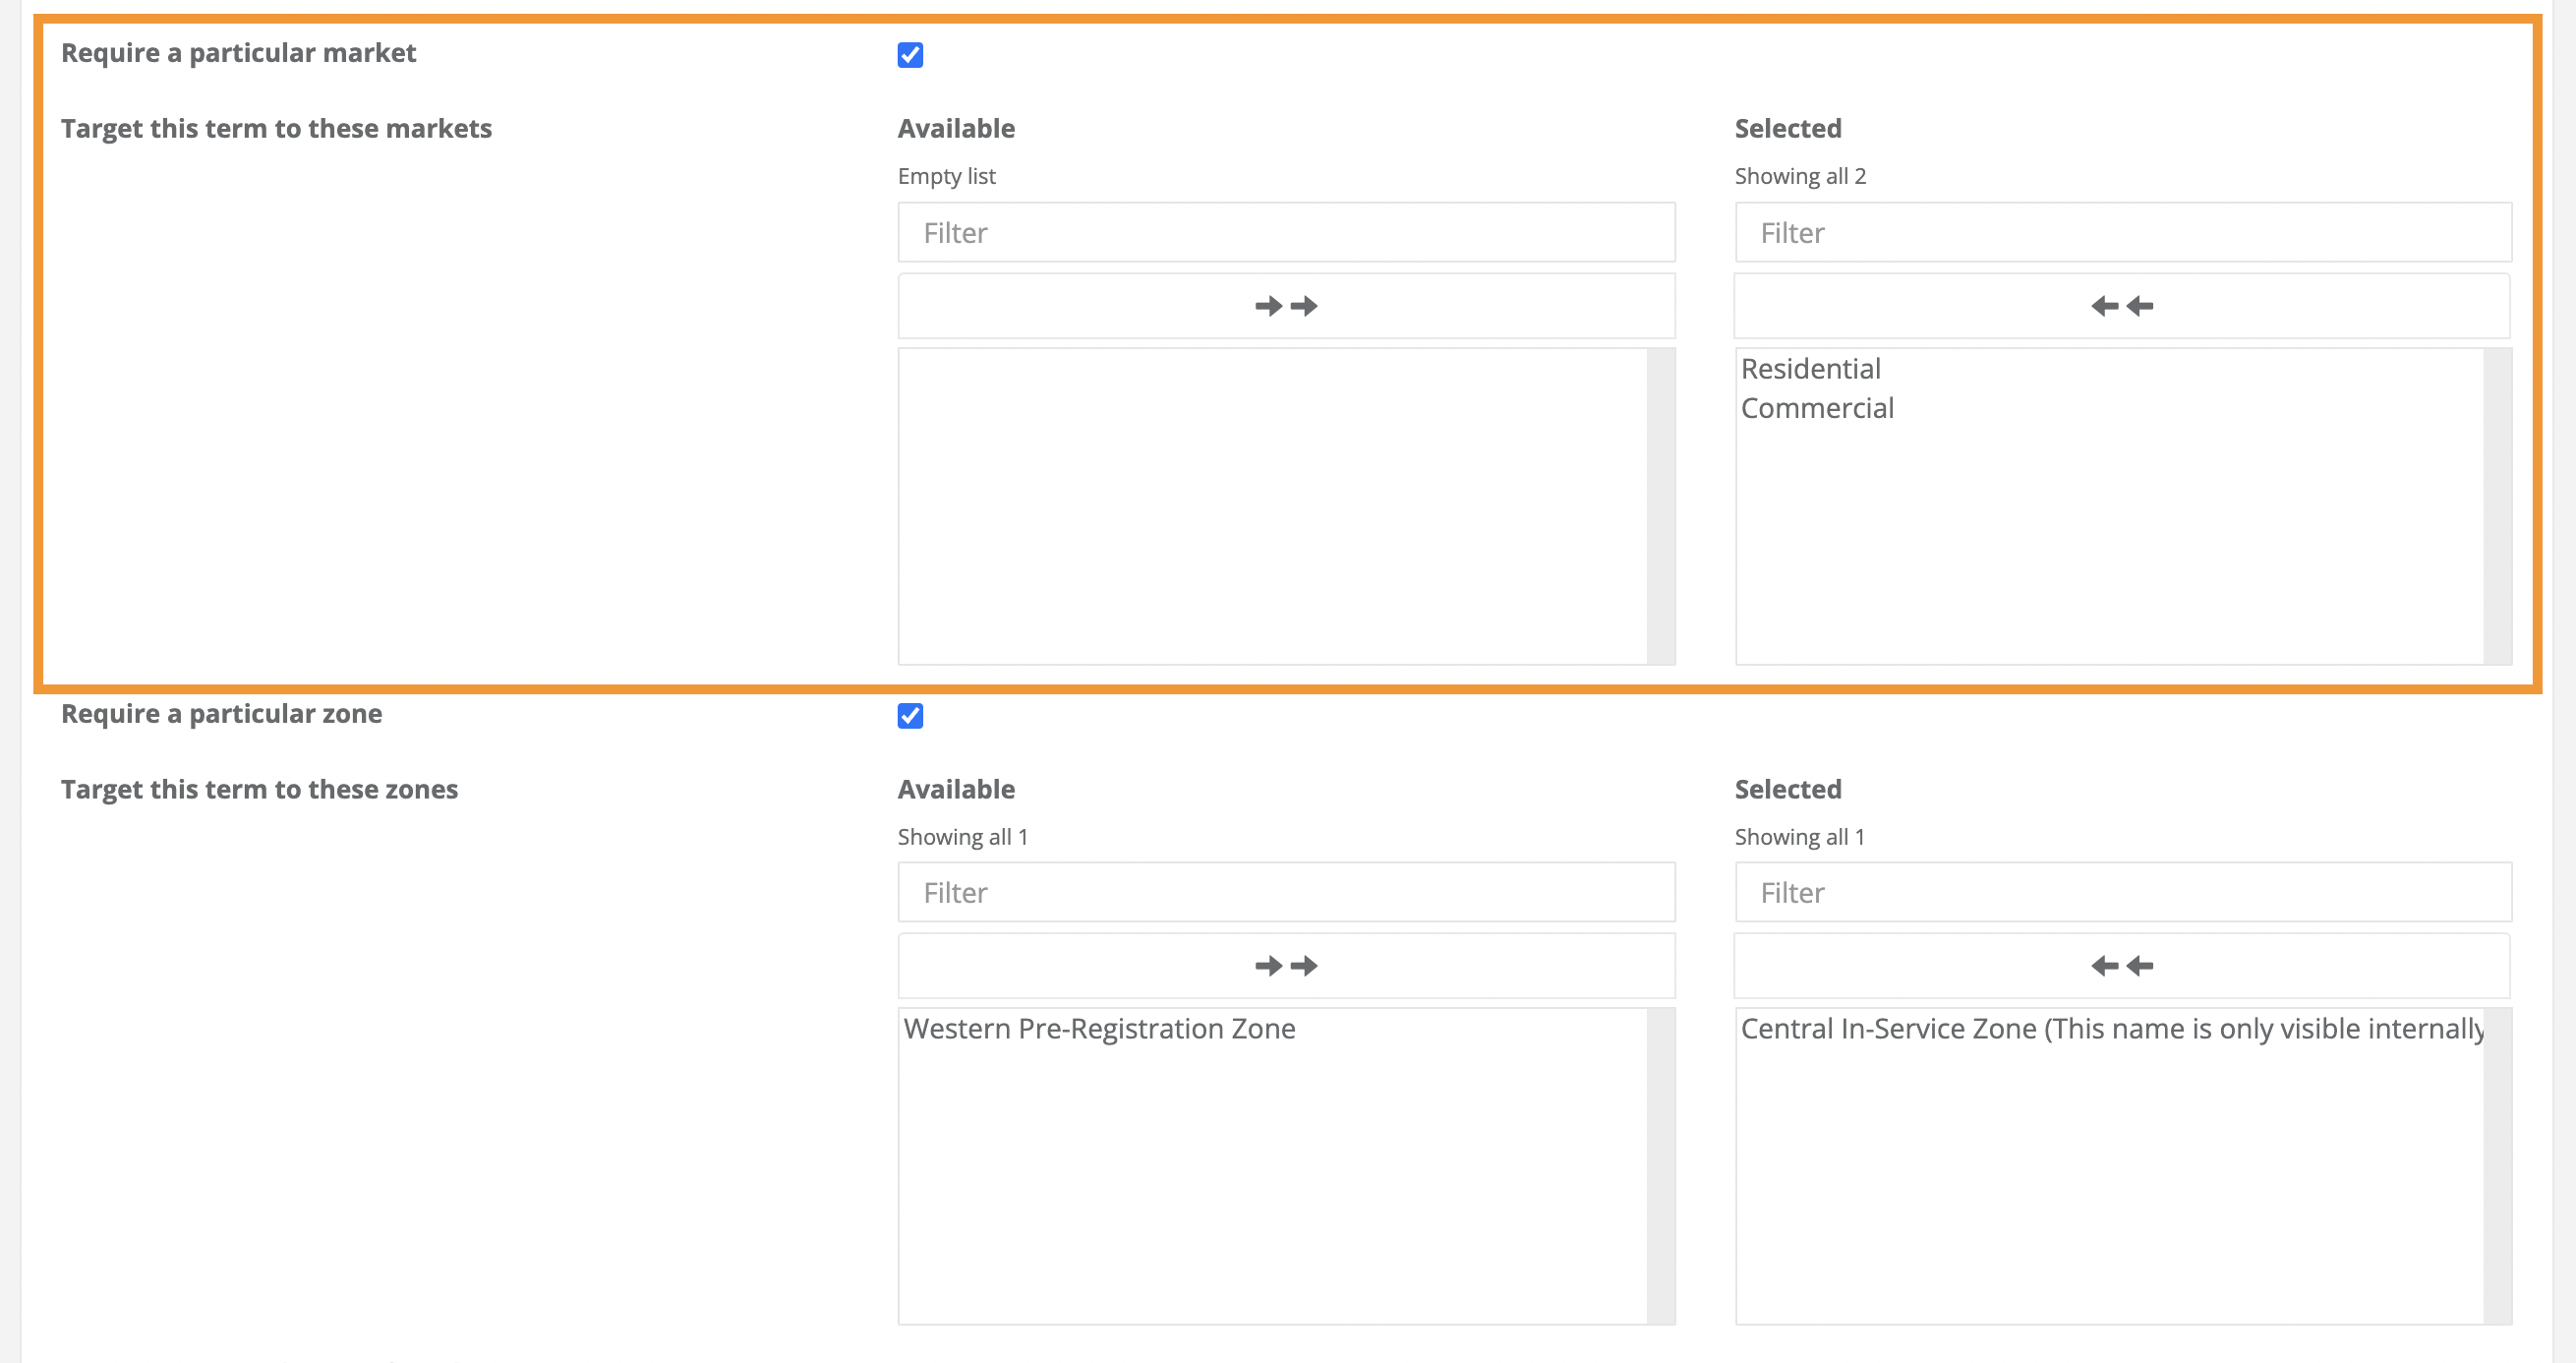2576x1363 pixels.
Task: Click remove-all left arrows for selected markets
Action: point(2121,306)
